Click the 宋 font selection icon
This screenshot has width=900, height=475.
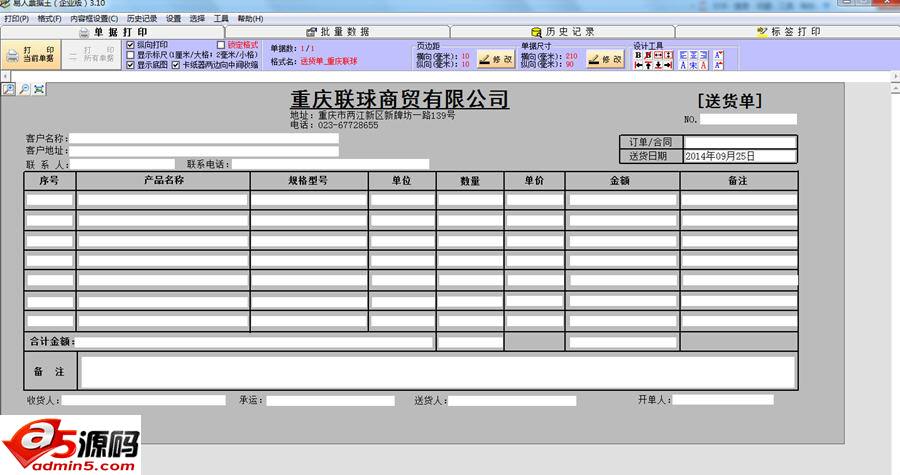coord(694,66)
